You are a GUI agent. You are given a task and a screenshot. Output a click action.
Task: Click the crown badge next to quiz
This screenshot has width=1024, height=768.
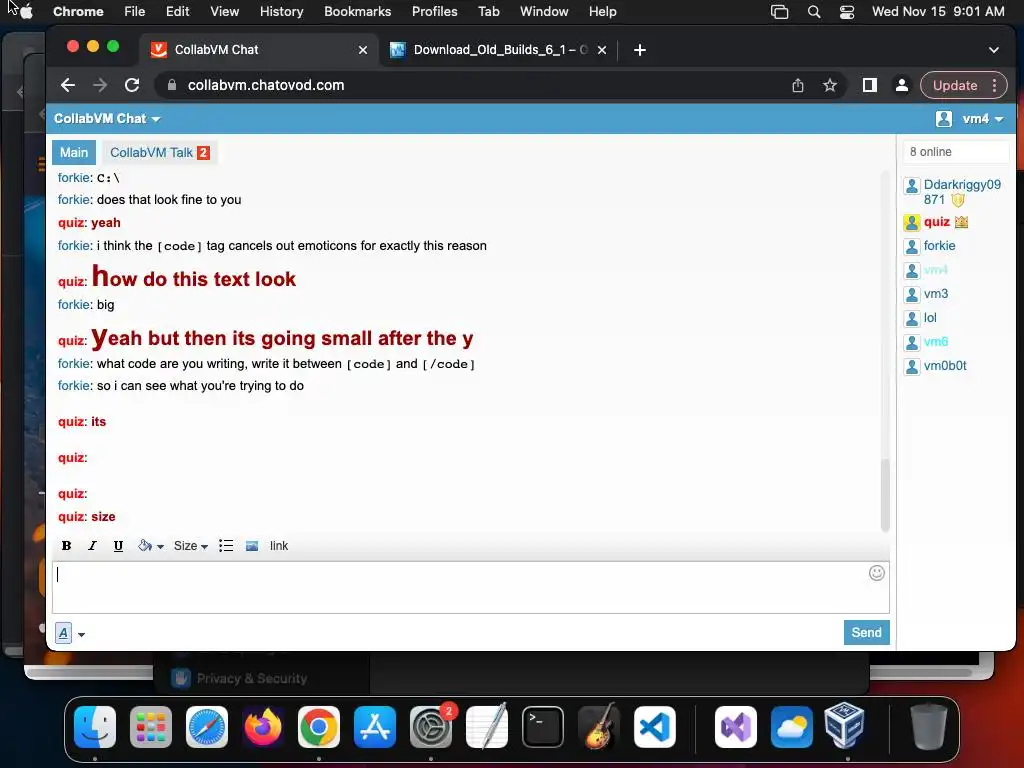click(961, 222)
